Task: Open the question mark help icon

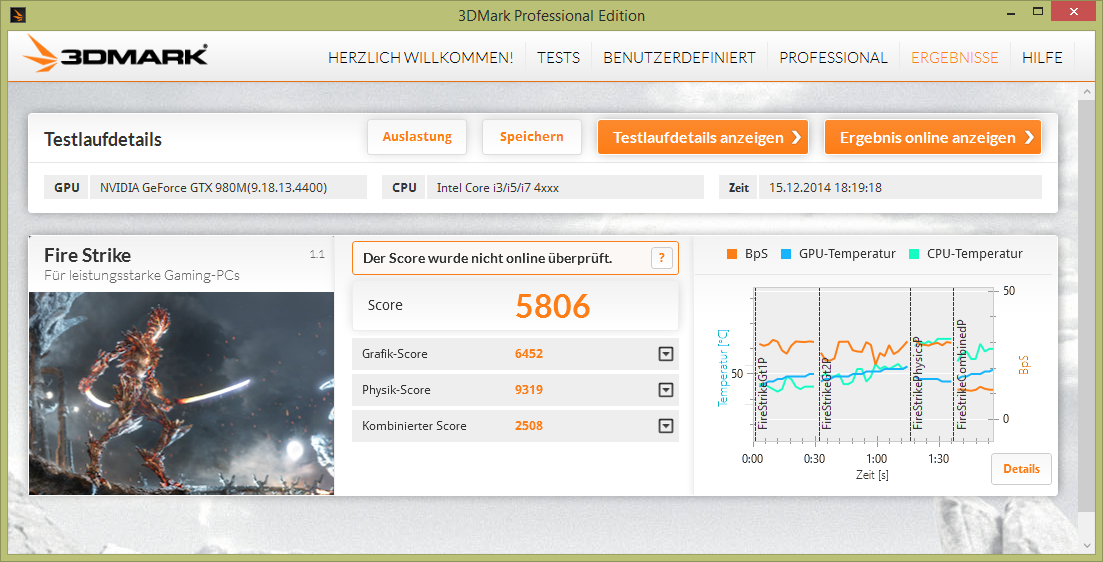Action: (x=661, y=258)
